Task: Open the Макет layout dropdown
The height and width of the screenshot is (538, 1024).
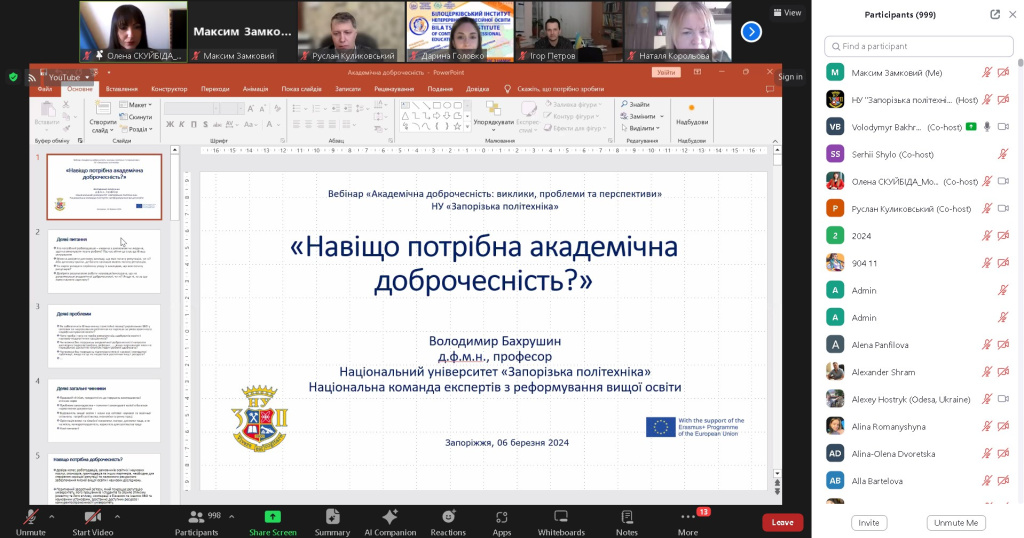Action: pos(136,104)
